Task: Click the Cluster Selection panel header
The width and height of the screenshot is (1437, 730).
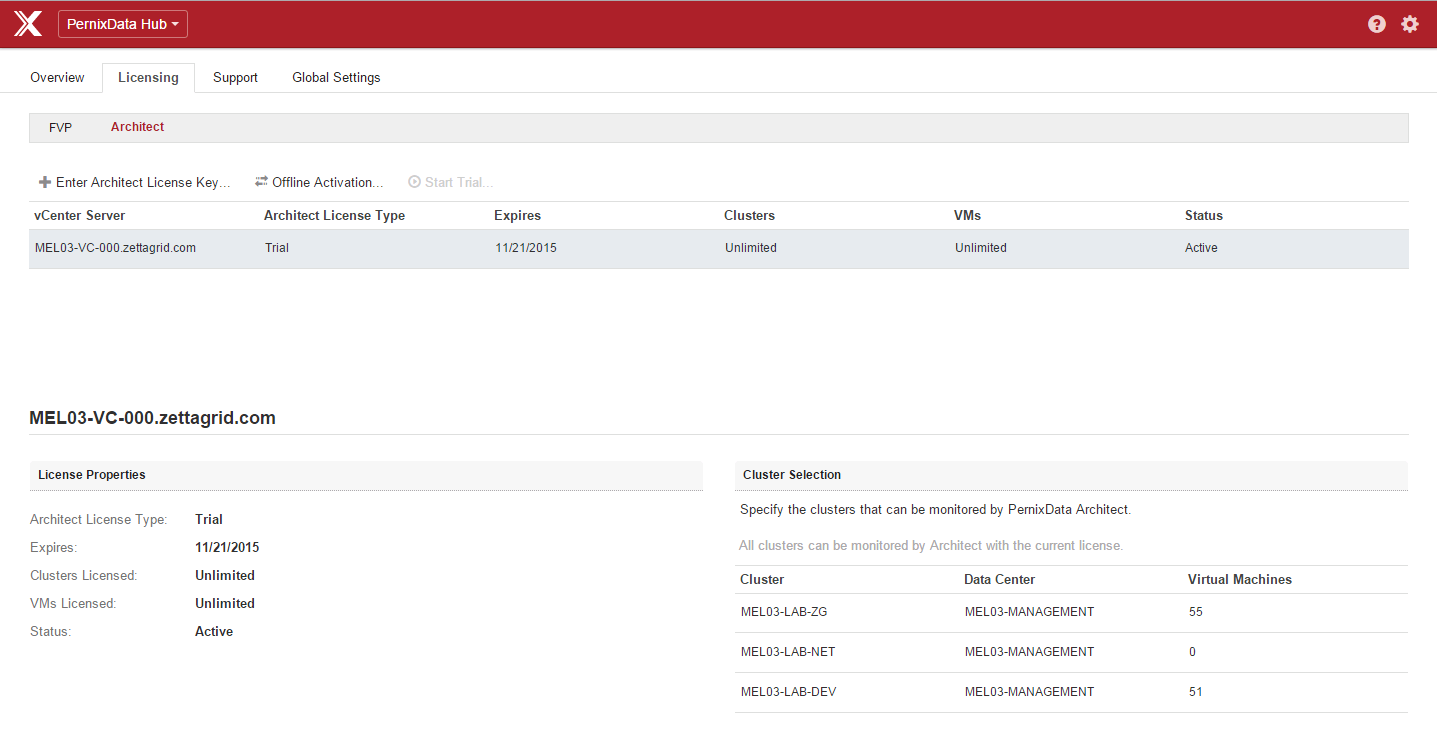Action: pyautogui.click(x=1071, y=475)
